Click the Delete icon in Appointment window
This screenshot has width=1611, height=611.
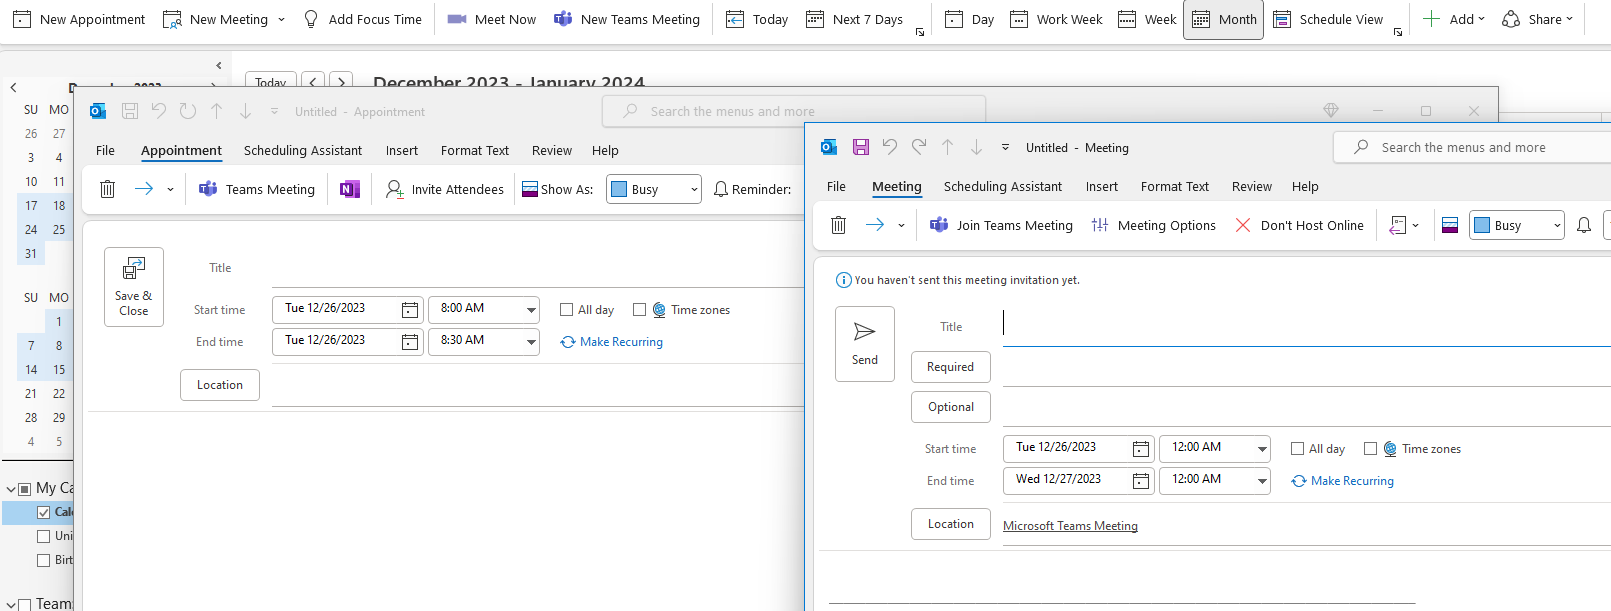[108, 189]
